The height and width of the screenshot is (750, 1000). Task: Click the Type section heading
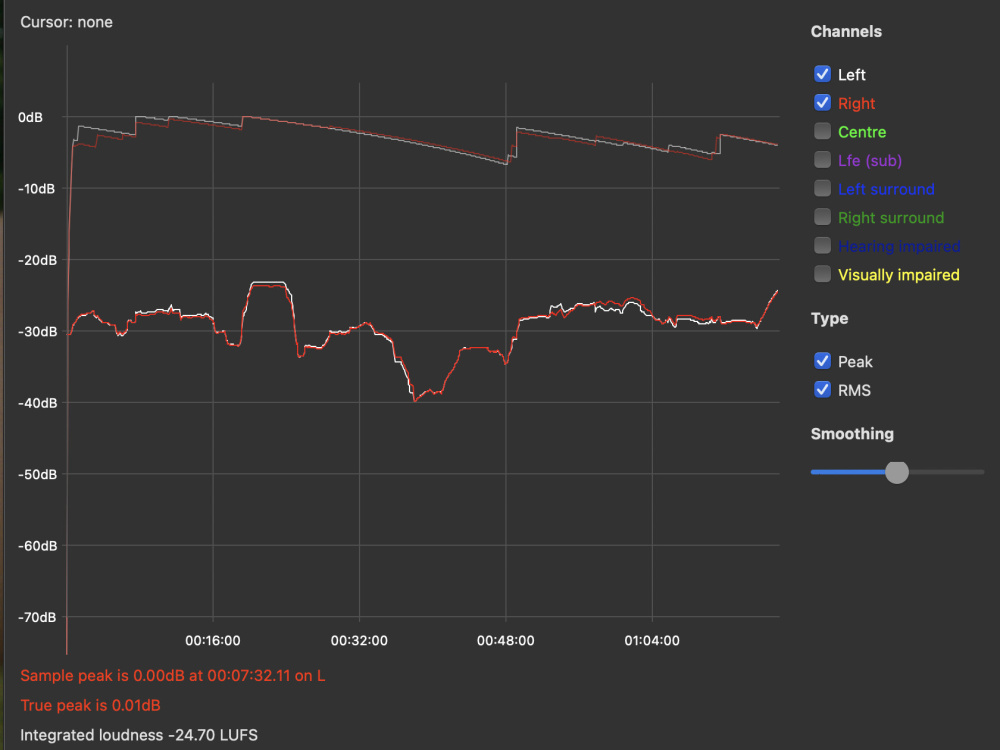(x=829, y=319)
